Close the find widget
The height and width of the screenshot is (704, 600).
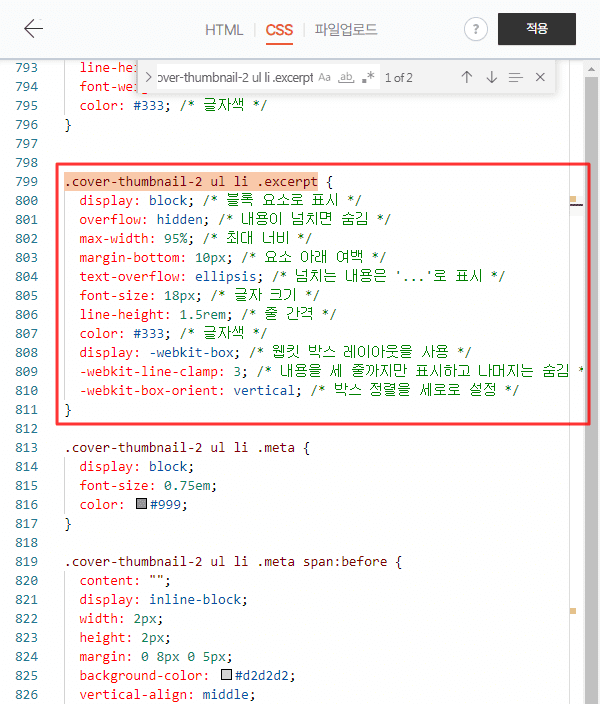[x=540, y=77]
